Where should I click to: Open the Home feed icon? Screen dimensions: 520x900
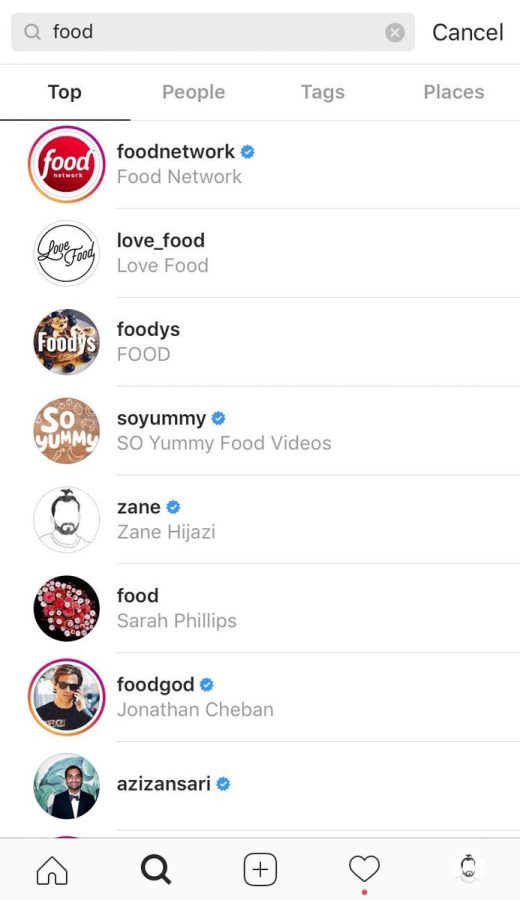[x=52, y=870]
